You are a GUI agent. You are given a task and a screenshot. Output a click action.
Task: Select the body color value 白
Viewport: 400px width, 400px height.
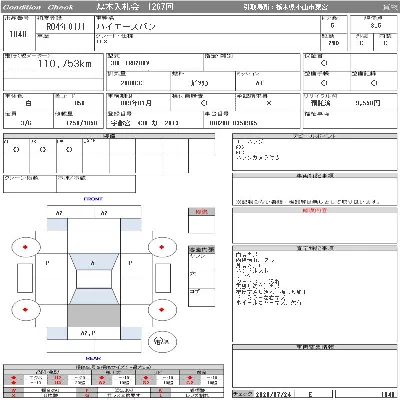[x=29, y=103]
